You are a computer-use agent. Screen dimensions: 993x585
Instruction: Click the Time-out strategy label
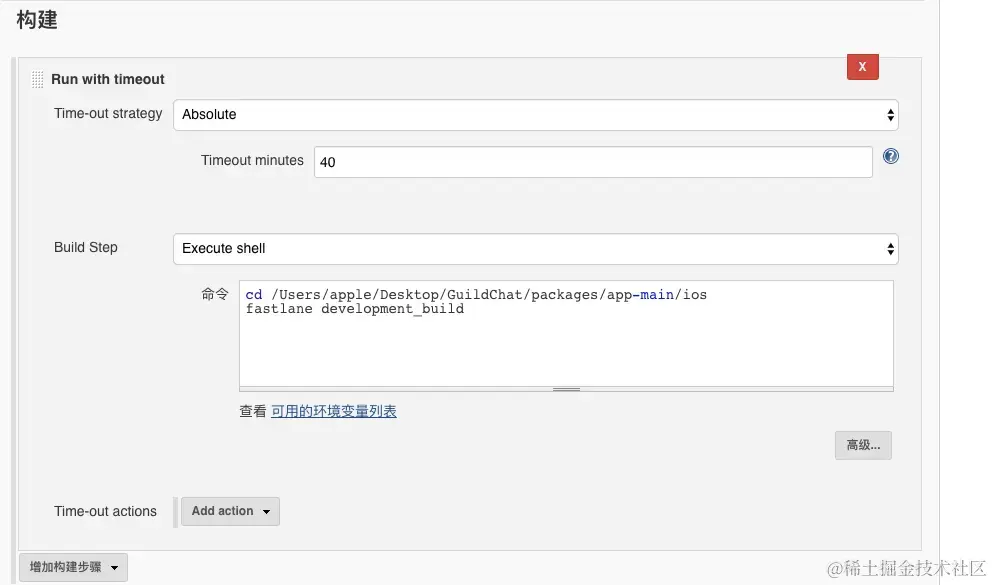[x=108, y=114]
